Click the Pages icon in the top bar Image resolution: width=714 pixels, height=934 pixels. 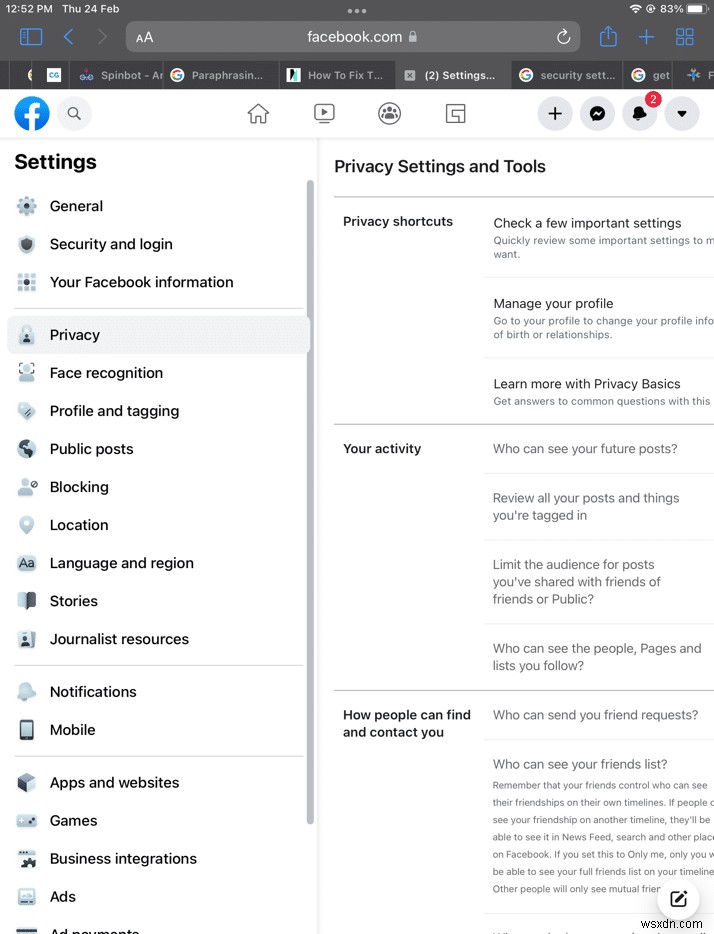tap(455, 114)
